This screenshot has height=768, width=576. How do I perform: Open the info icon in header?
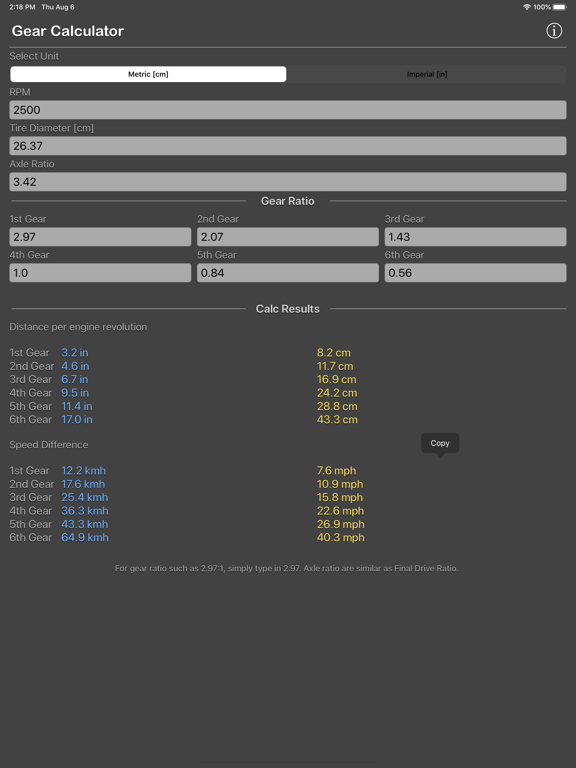click(x=554, y=31)
